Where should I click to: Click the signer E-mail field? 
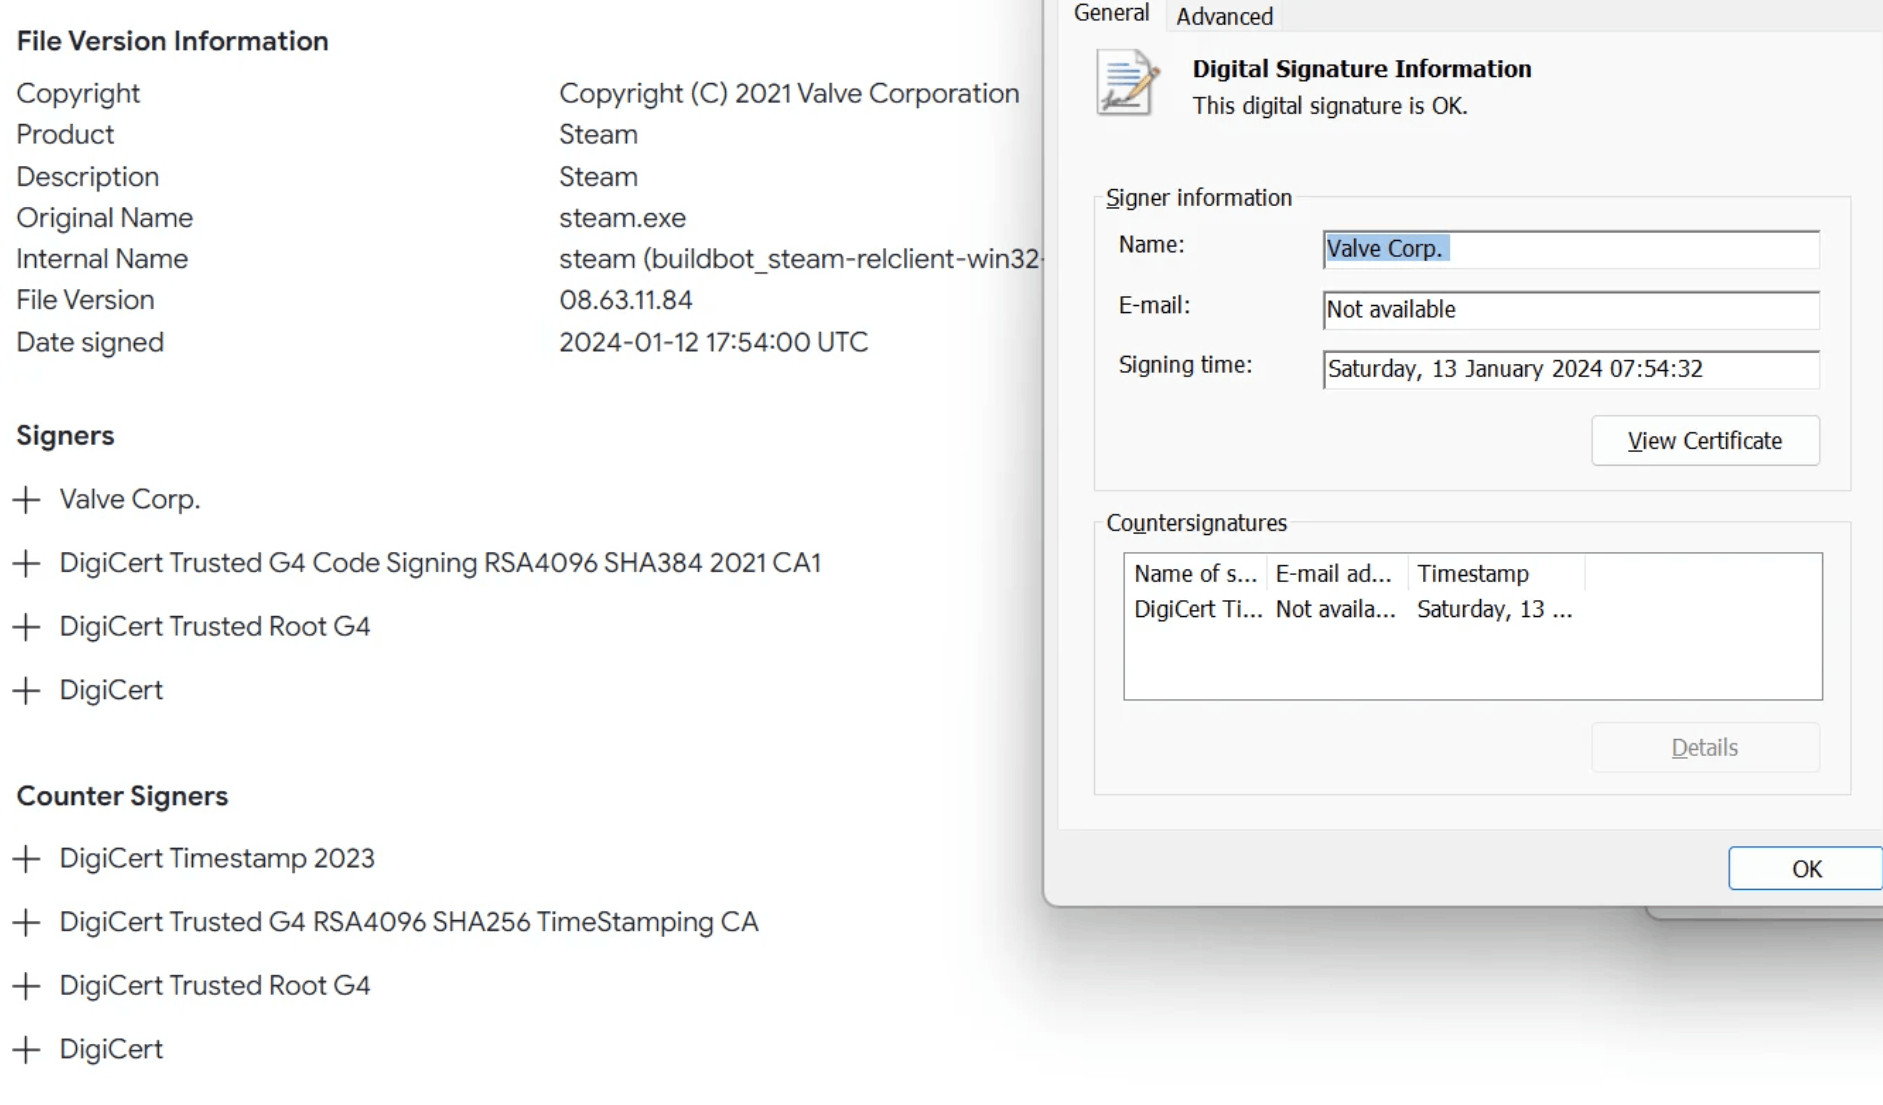click(1571, 310)
